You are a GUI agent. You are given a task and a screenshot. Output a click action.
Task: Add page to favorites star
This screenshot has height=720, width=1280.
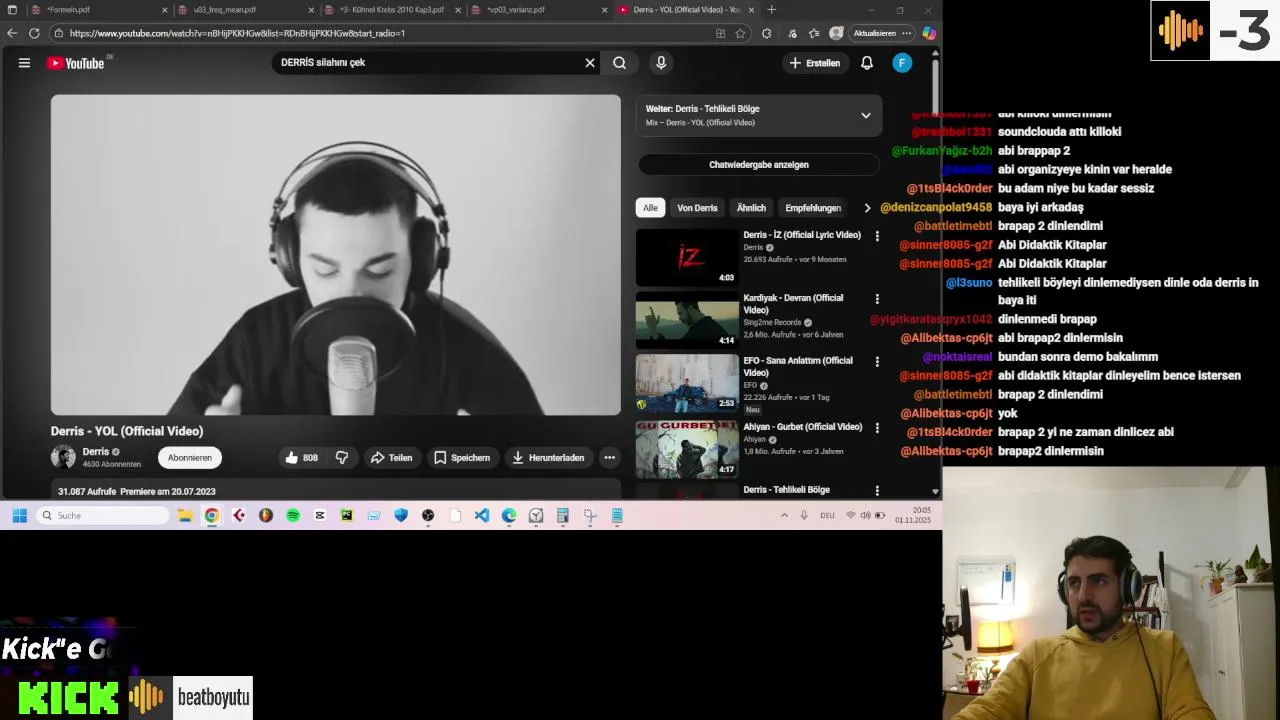pos(740,33)
